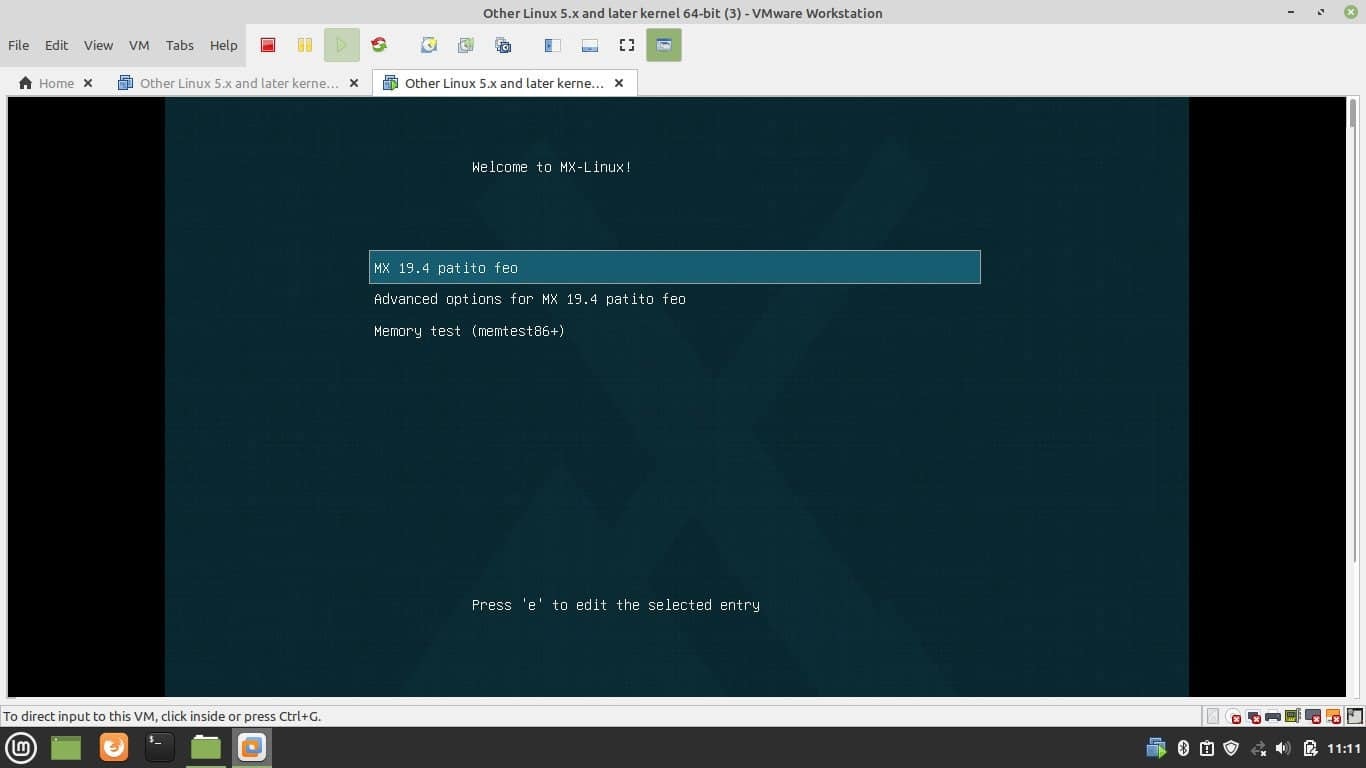Open the network connection tray icon
This screenshot has width=1366, height=768.
tap(1258, 748)
